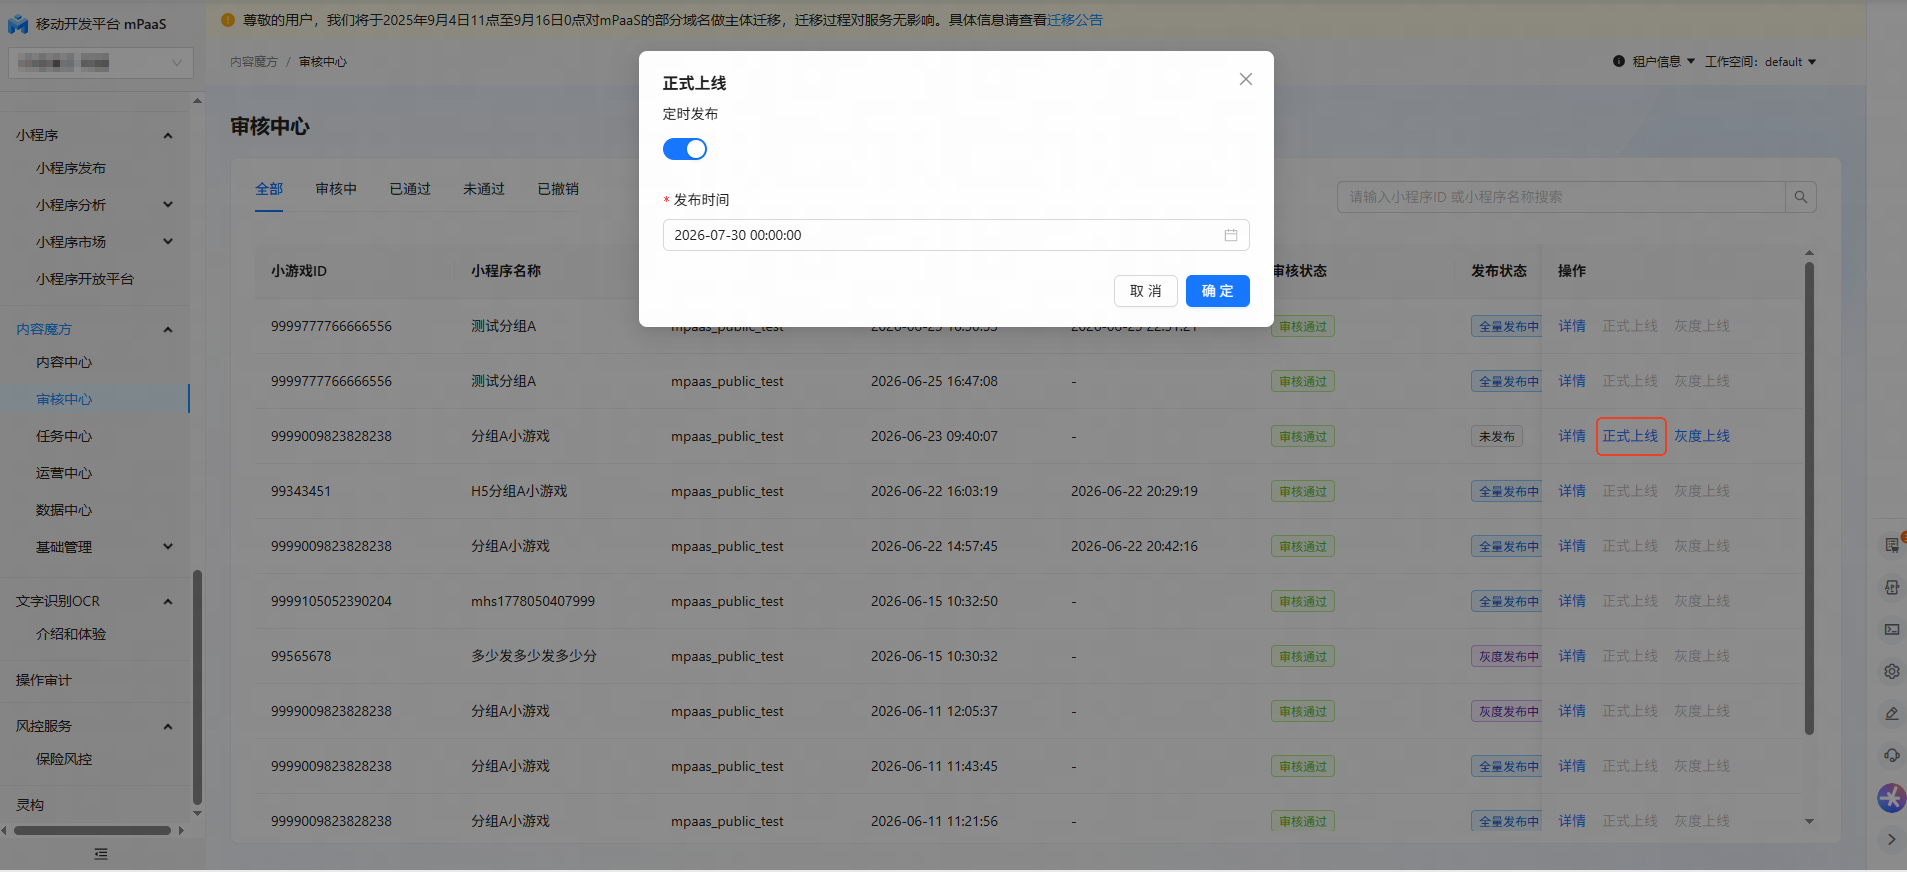Open the 租户信息 dropdown
Image resolution: width=1907 pixels, height=872 pixels.
(x=1654, y=62)
